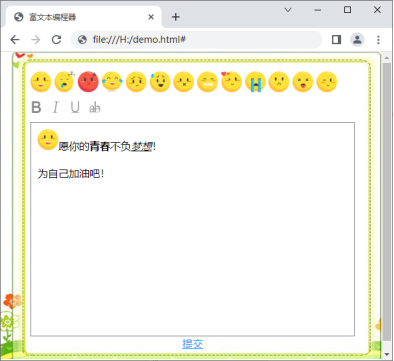Click the page scrollbar up arrow

387,58
